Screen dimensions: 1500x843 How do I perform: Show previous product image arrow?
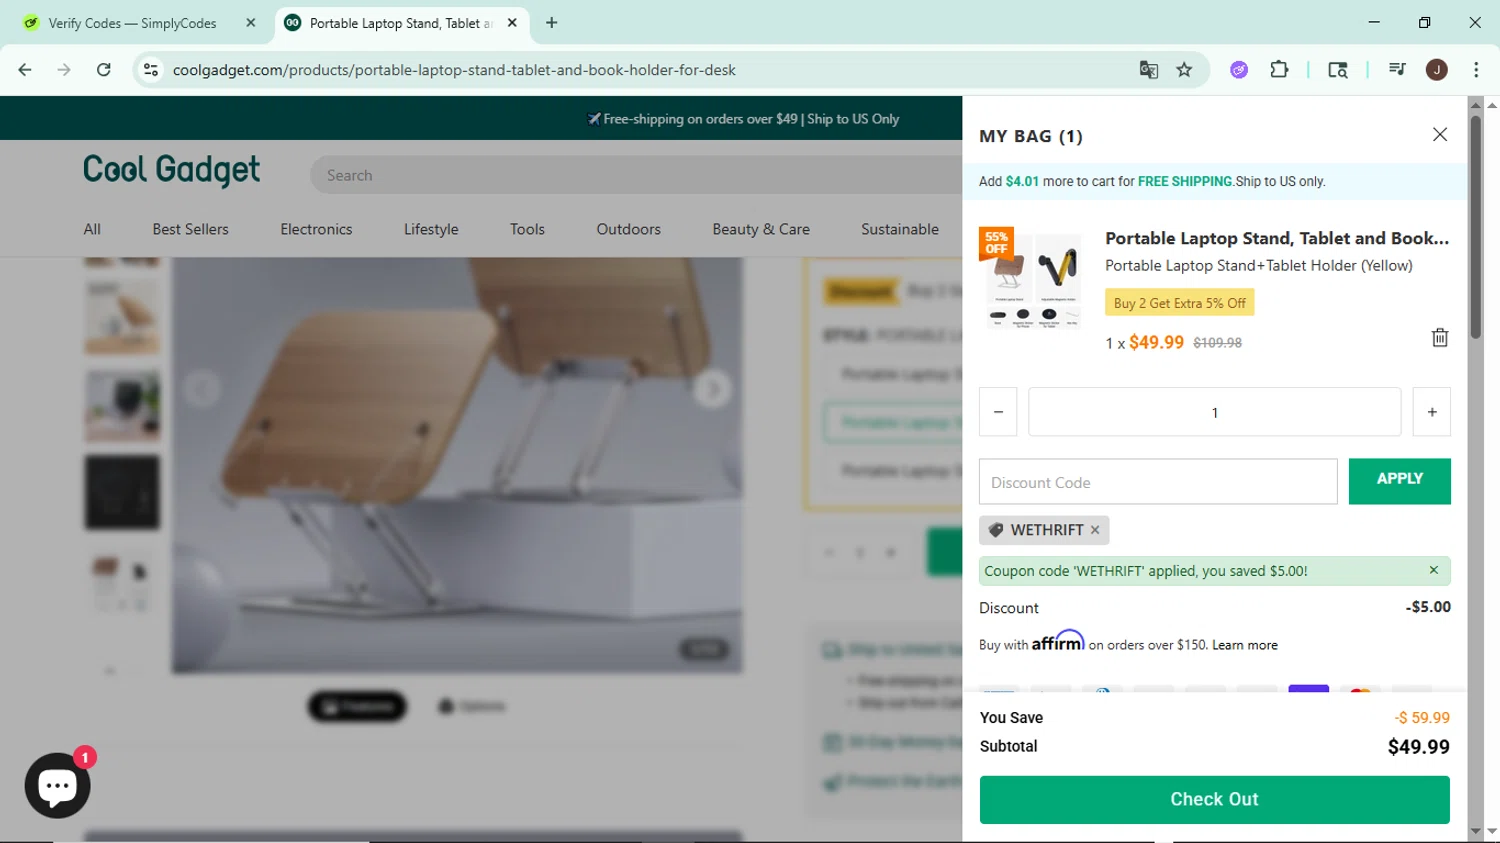tap(201, 389)
